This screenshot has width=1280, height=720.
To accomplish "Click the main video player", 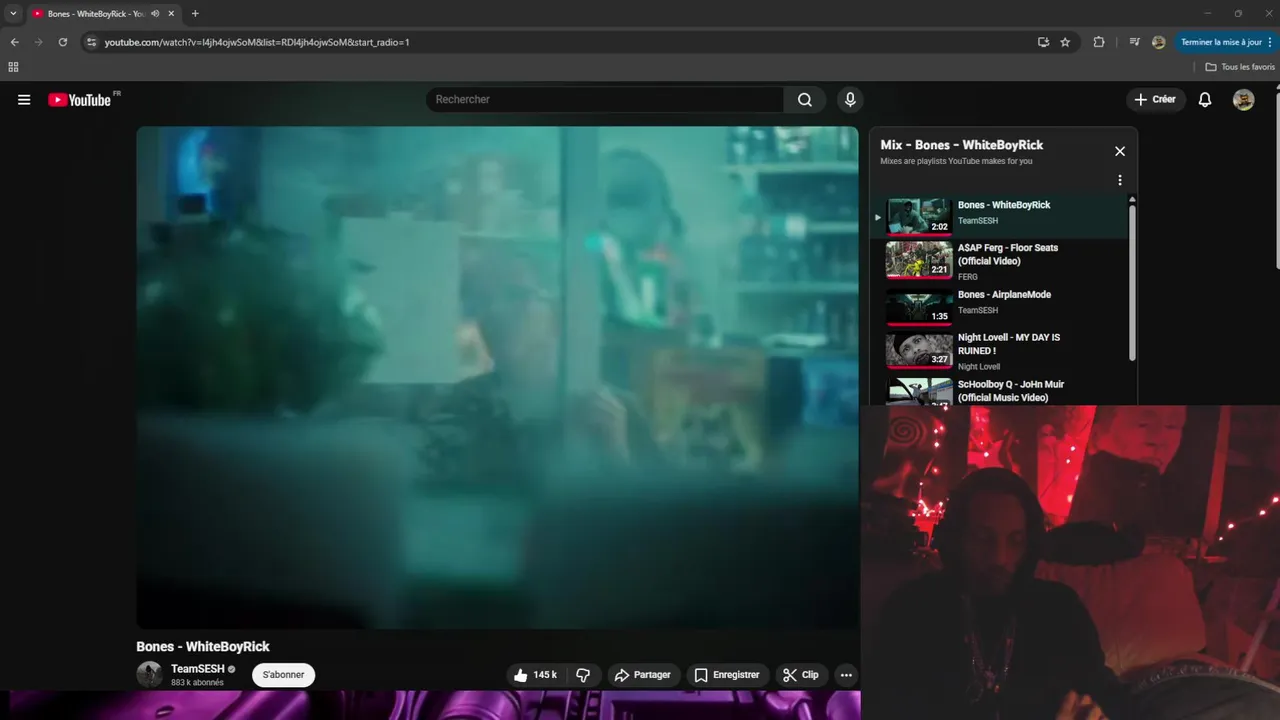I will (x=497, y=377).
